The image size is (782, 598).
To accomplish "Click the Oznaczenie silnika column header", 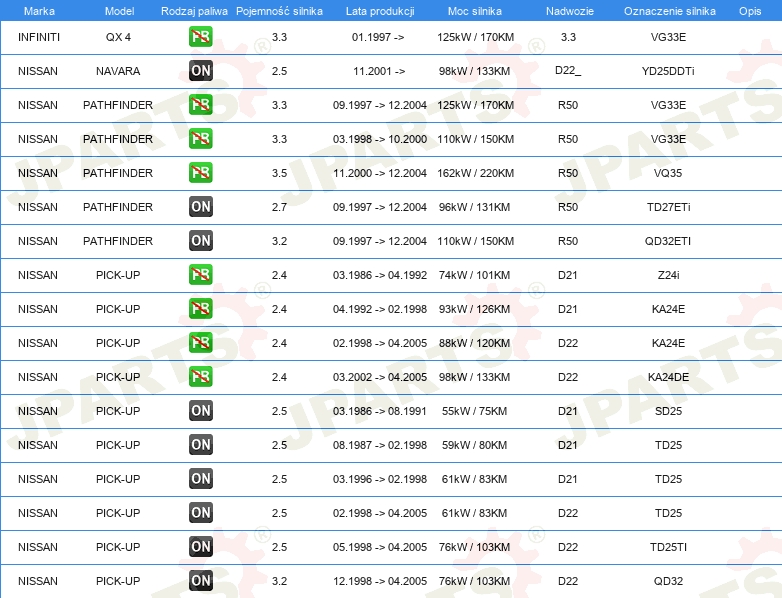I will pos(670,11).
